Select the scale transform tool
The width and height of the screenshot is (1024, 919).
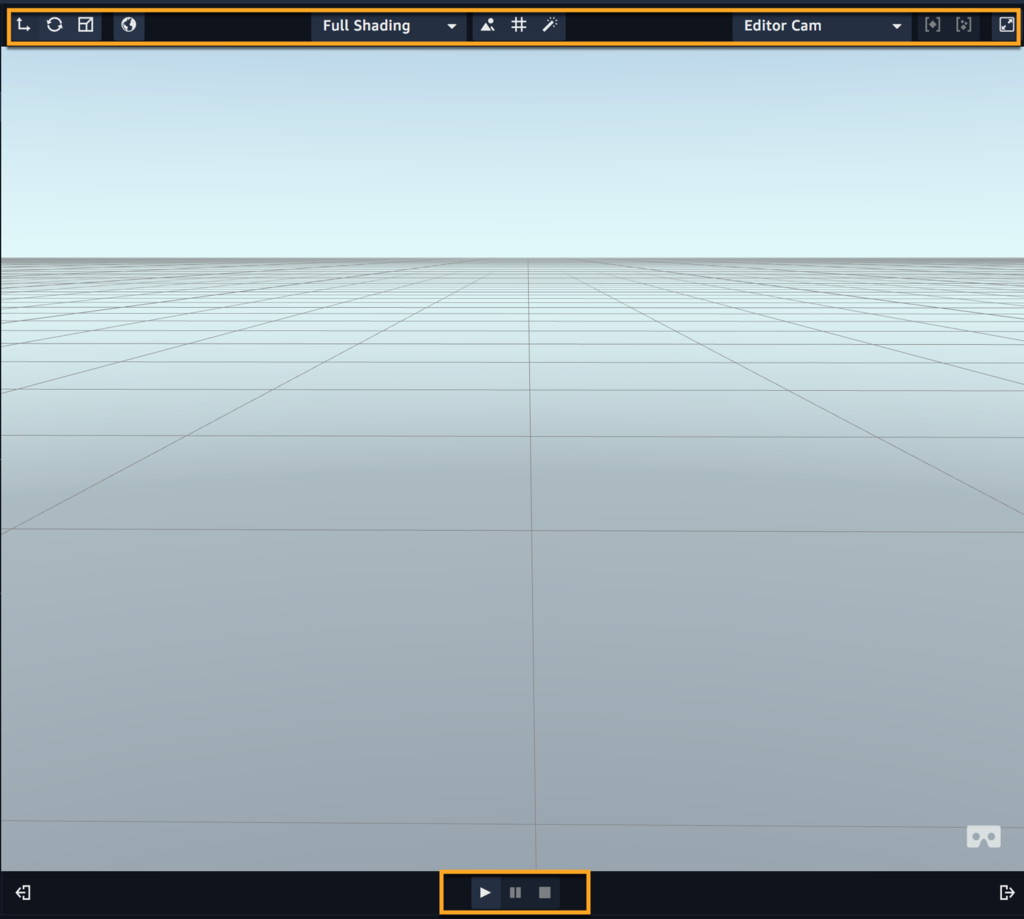[86, 25]
